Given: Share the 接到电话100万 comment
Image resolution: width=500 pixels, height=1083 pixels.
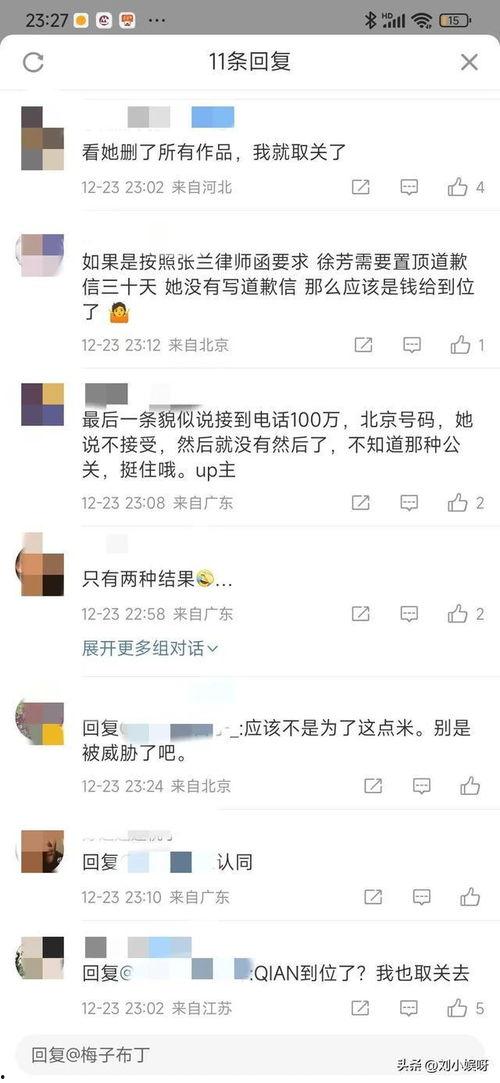Looking at the screenshot, I should tap(360, 503).
